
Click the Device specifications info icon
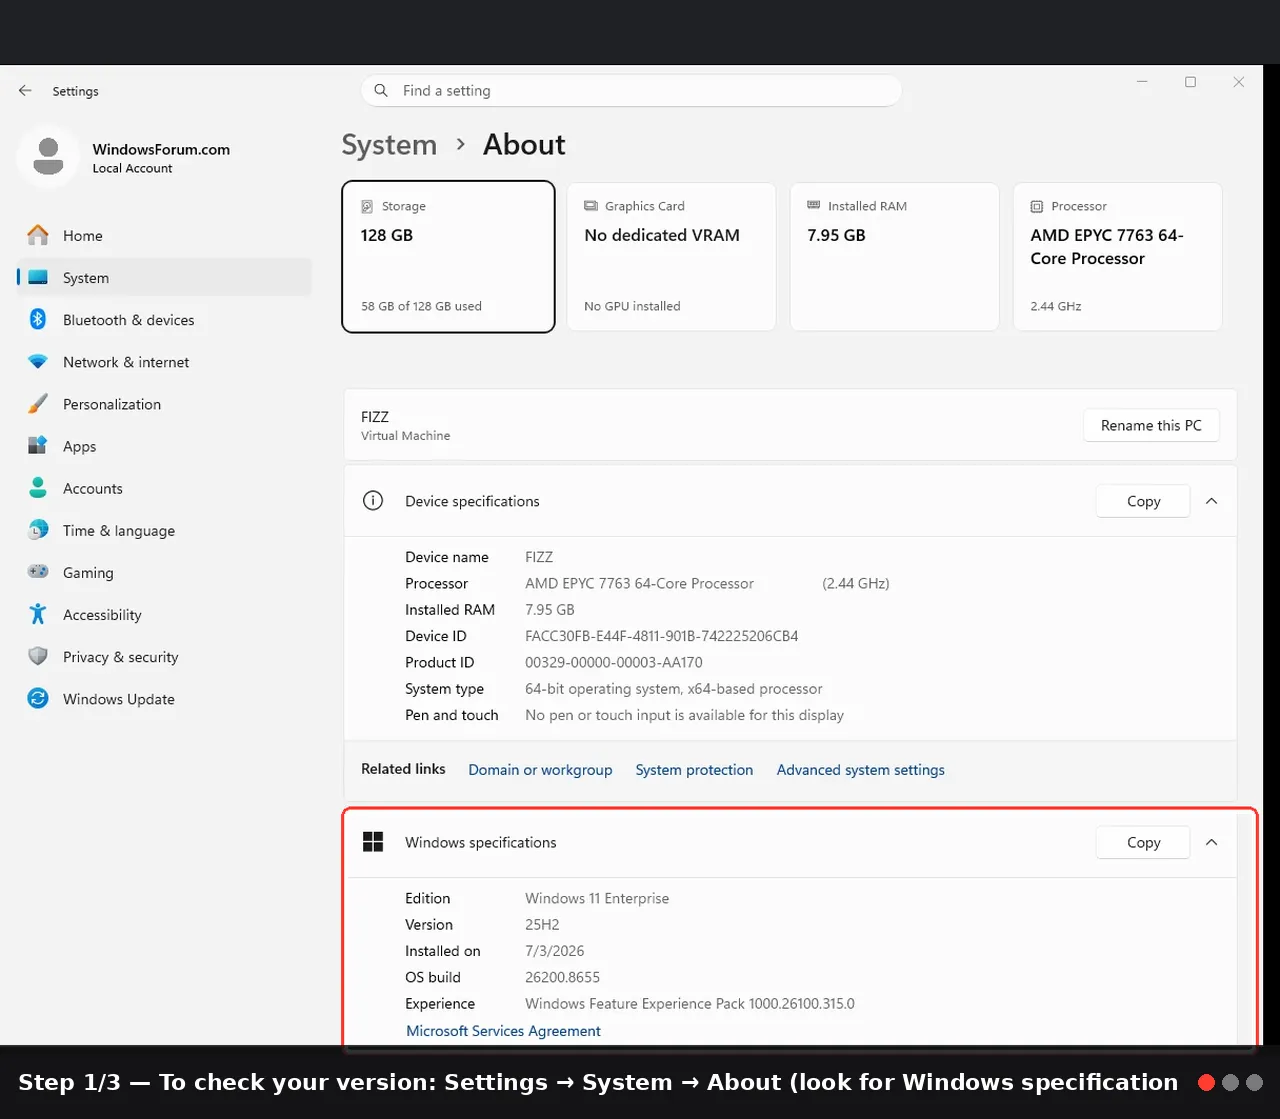pos(373,501)
